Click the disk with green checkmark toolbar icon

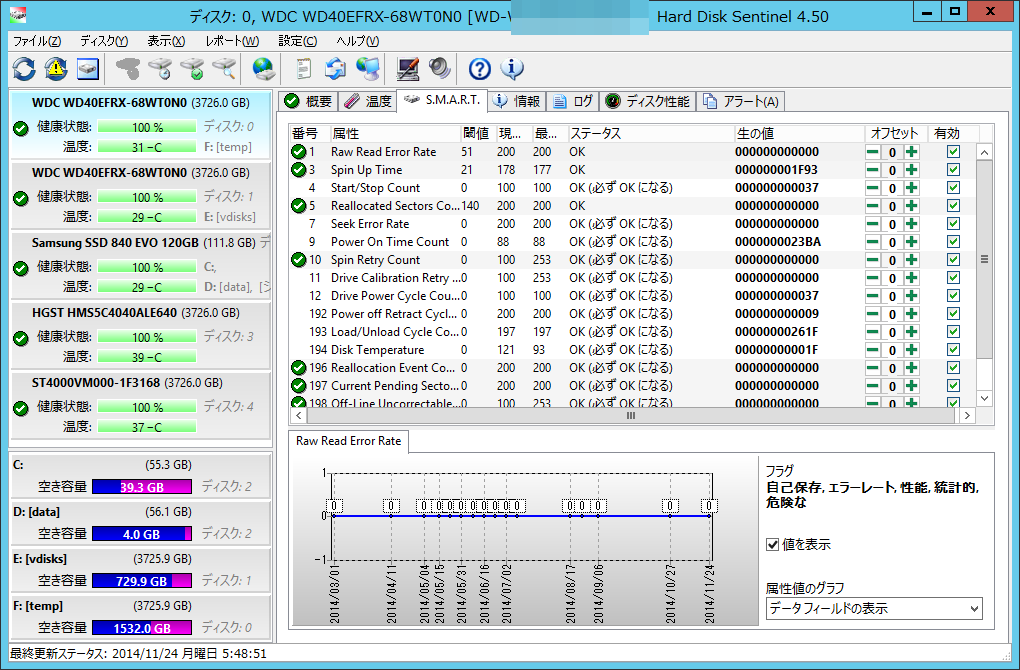coord(193,68)
